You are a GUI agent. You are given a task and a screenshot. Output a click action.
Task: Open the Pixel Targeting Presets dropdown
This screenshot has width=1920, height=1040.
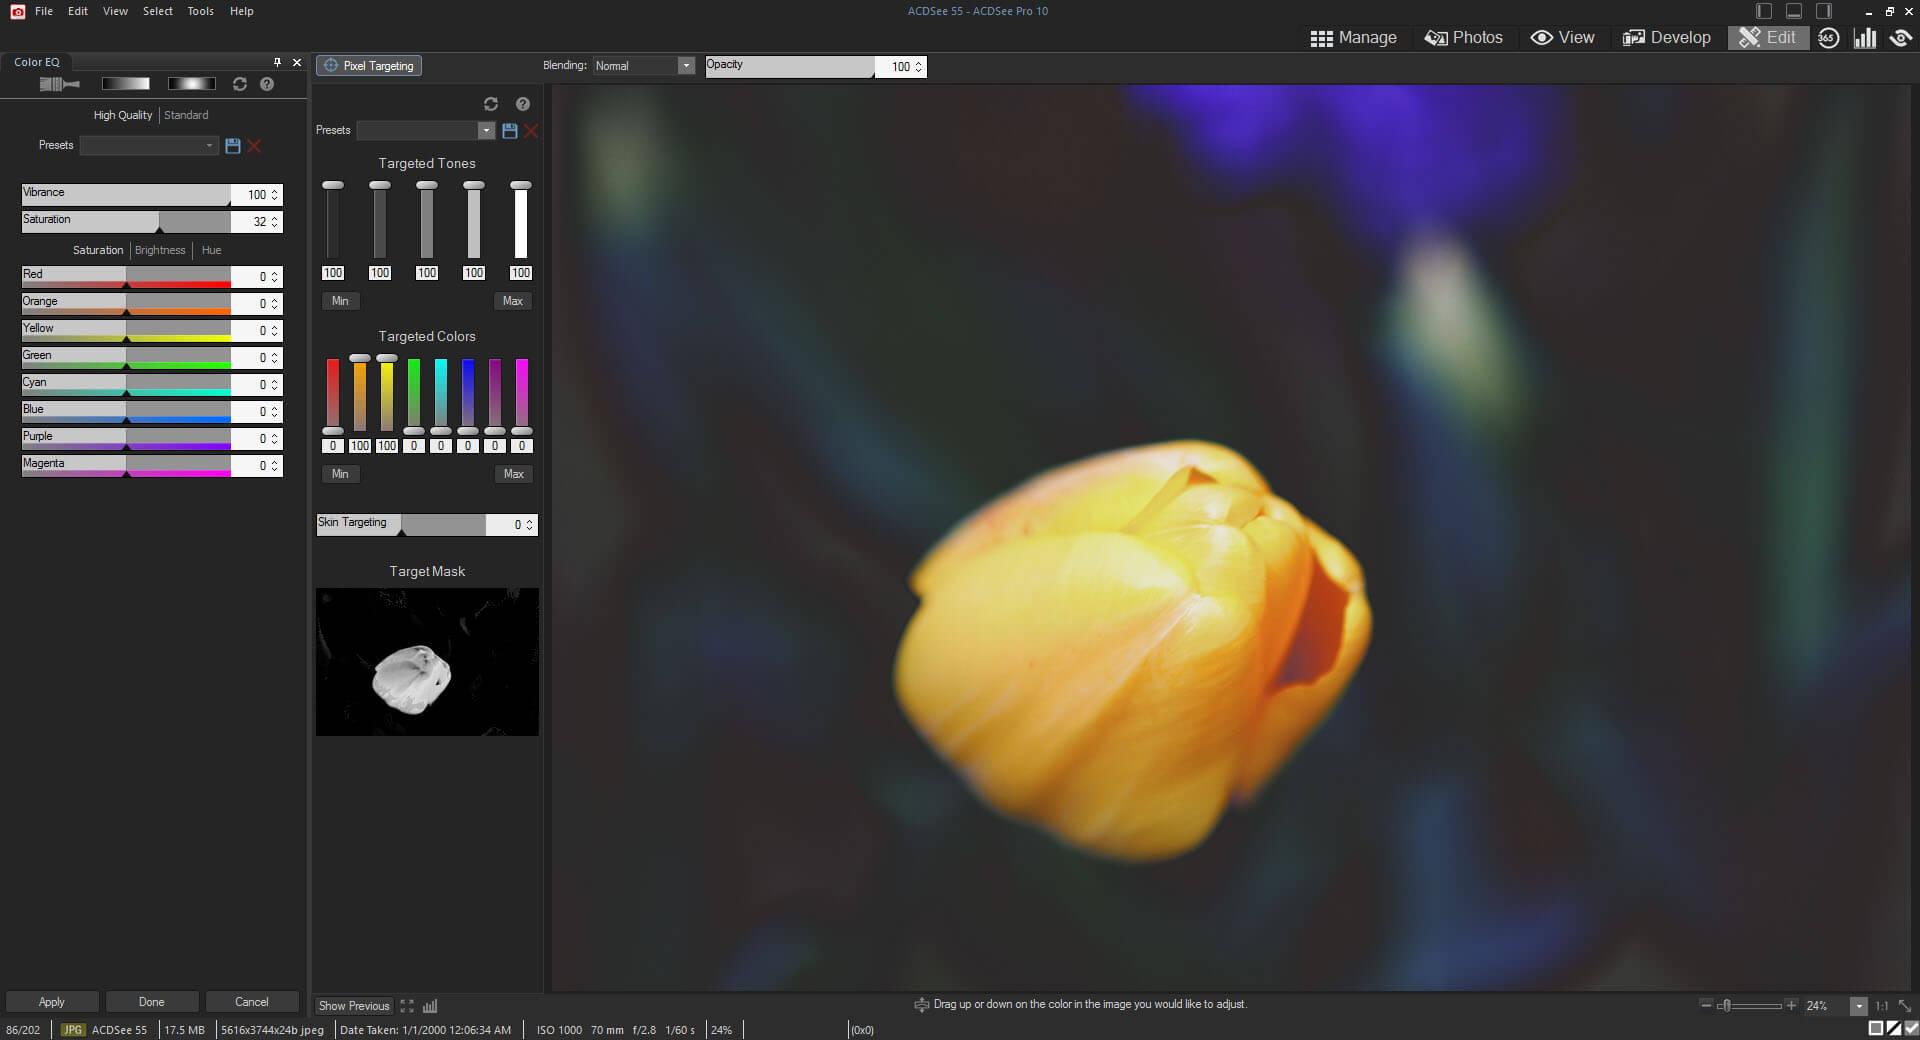487,130
